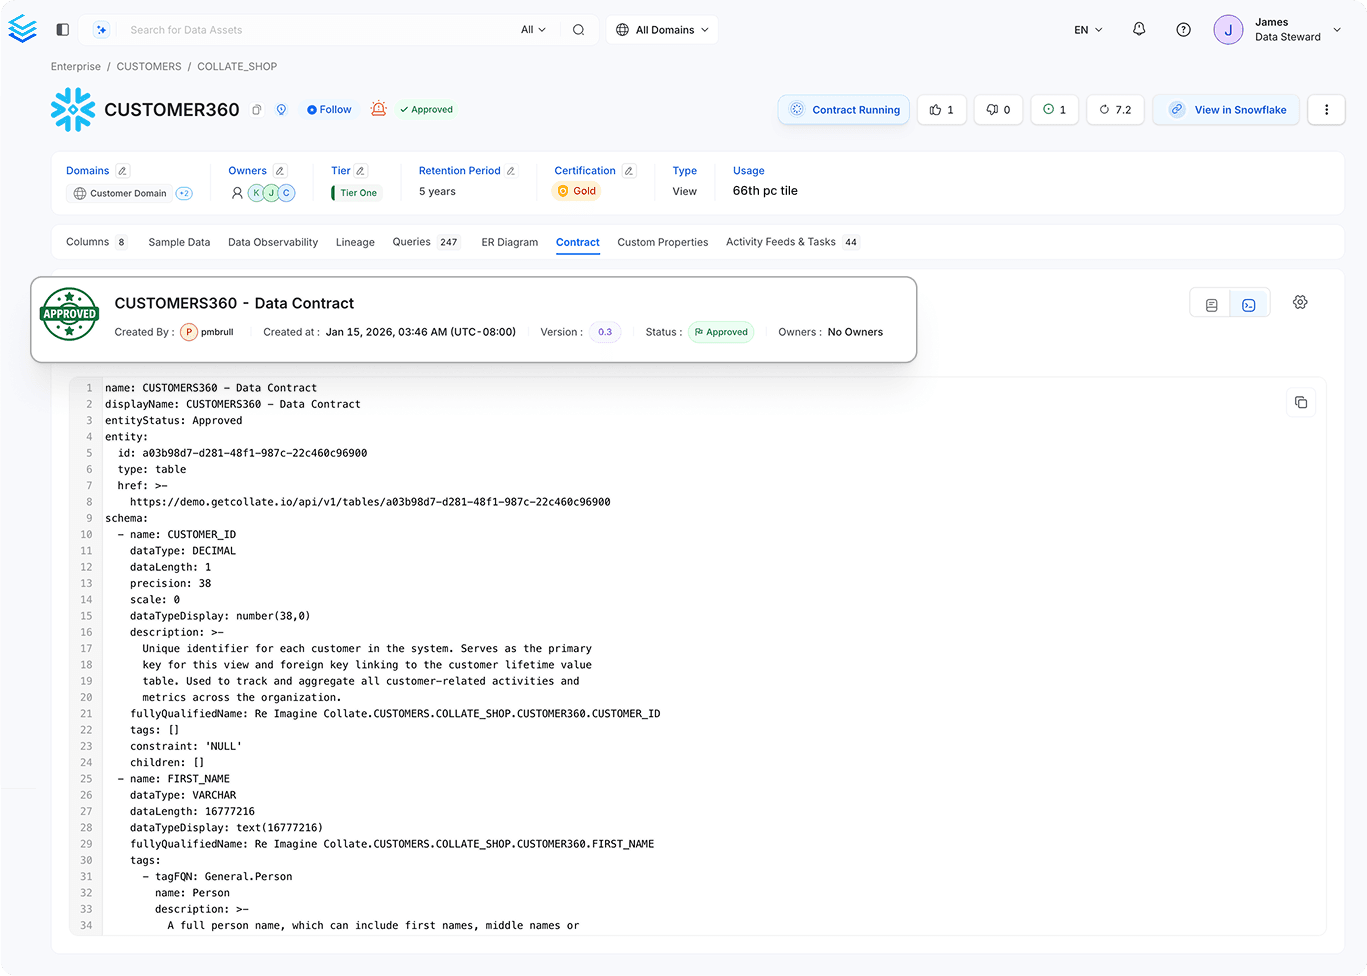Screen dimensions: 1367x976
Task: Open contract settings gear icon
Action: [x=1300, y=302]
